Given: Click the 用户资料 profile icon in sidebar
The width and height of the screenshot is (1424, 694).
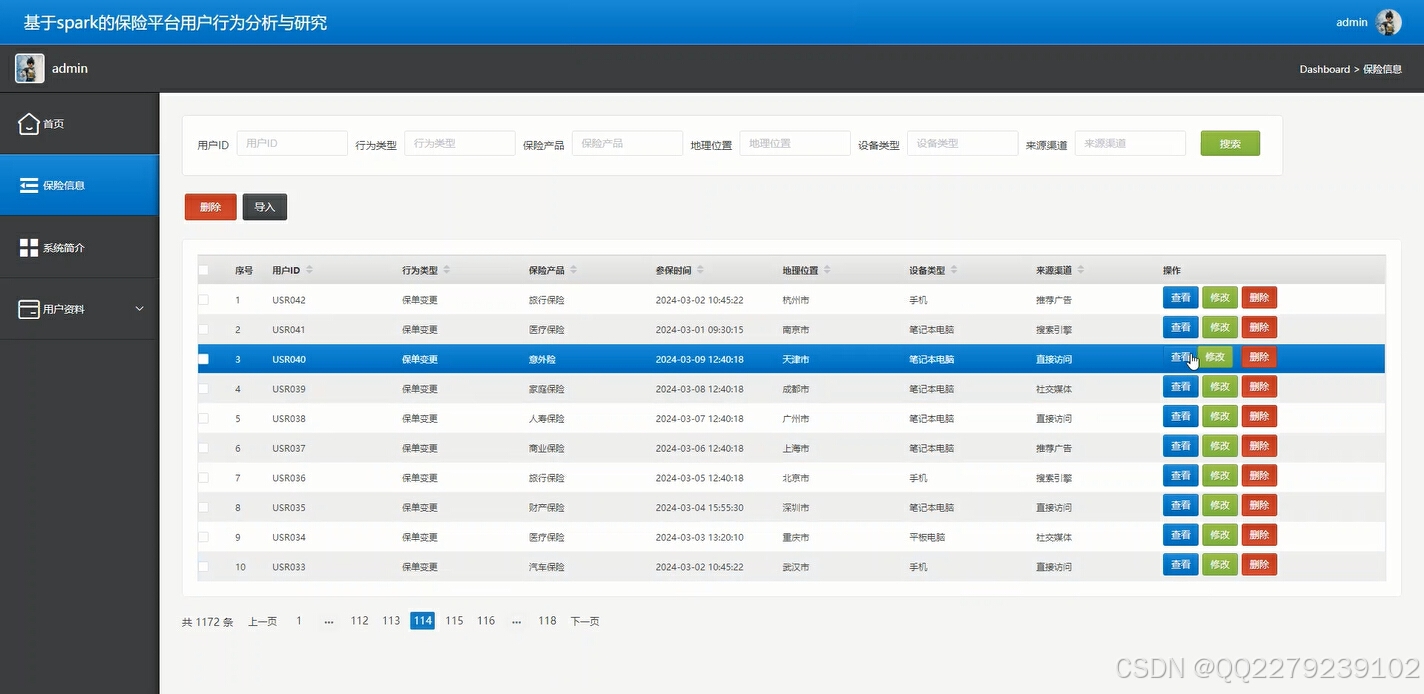Looking at the screenshot, I should 29,307.
